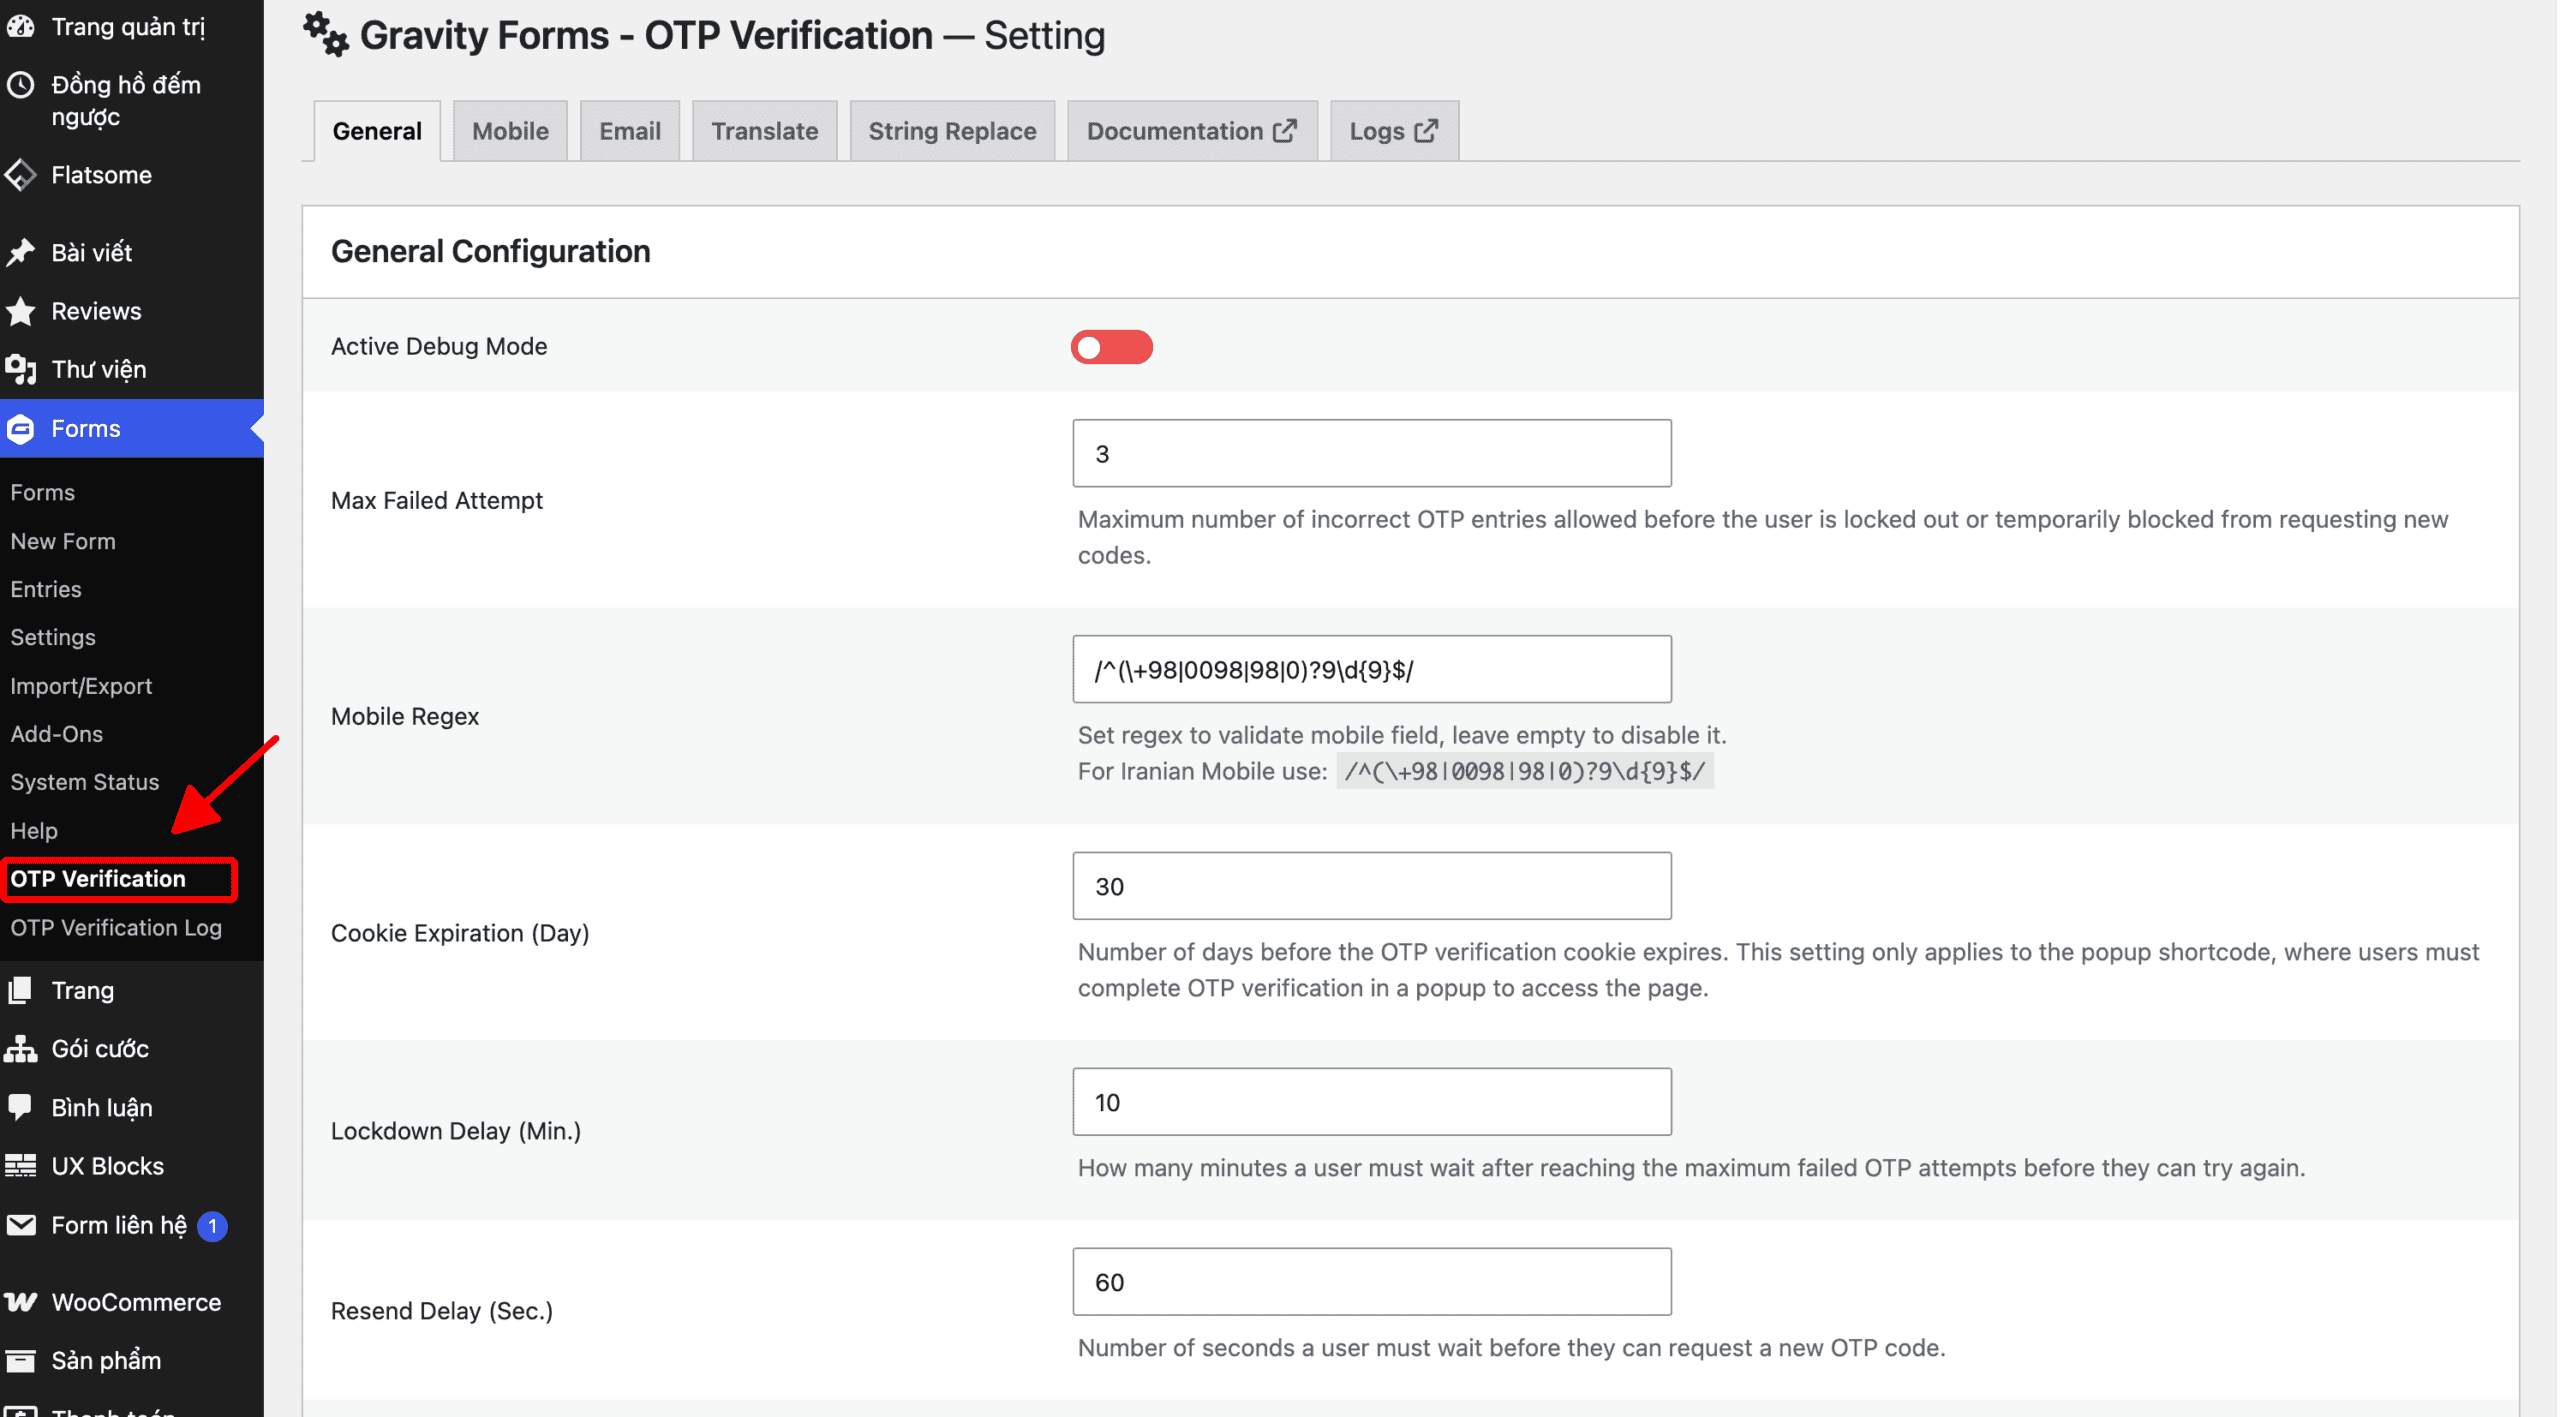Click the Bình luận comment bubble icon
Image resolution: width=2560 pixels, height=1417 pixels.
[20, 1107]
